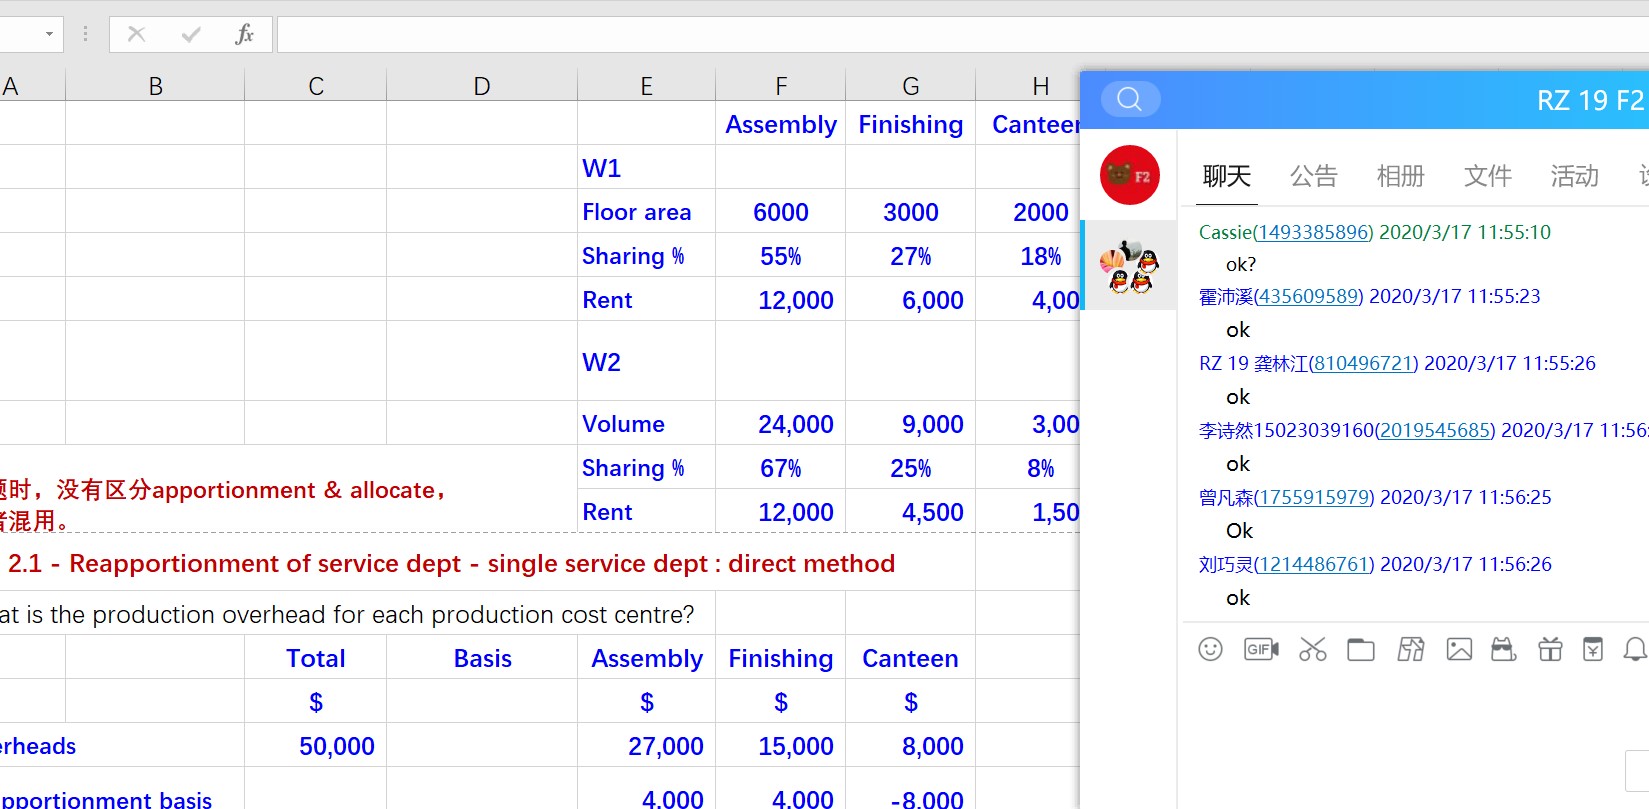
Task: Click the GIF video icon
Action: (1261, 650)
